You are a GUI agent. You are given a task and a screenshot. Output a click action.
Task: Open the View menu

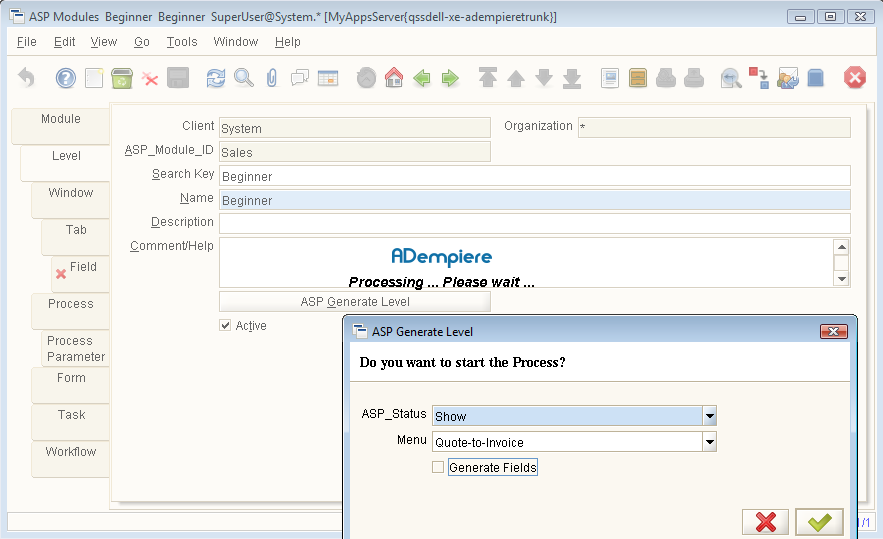point(104,42)
